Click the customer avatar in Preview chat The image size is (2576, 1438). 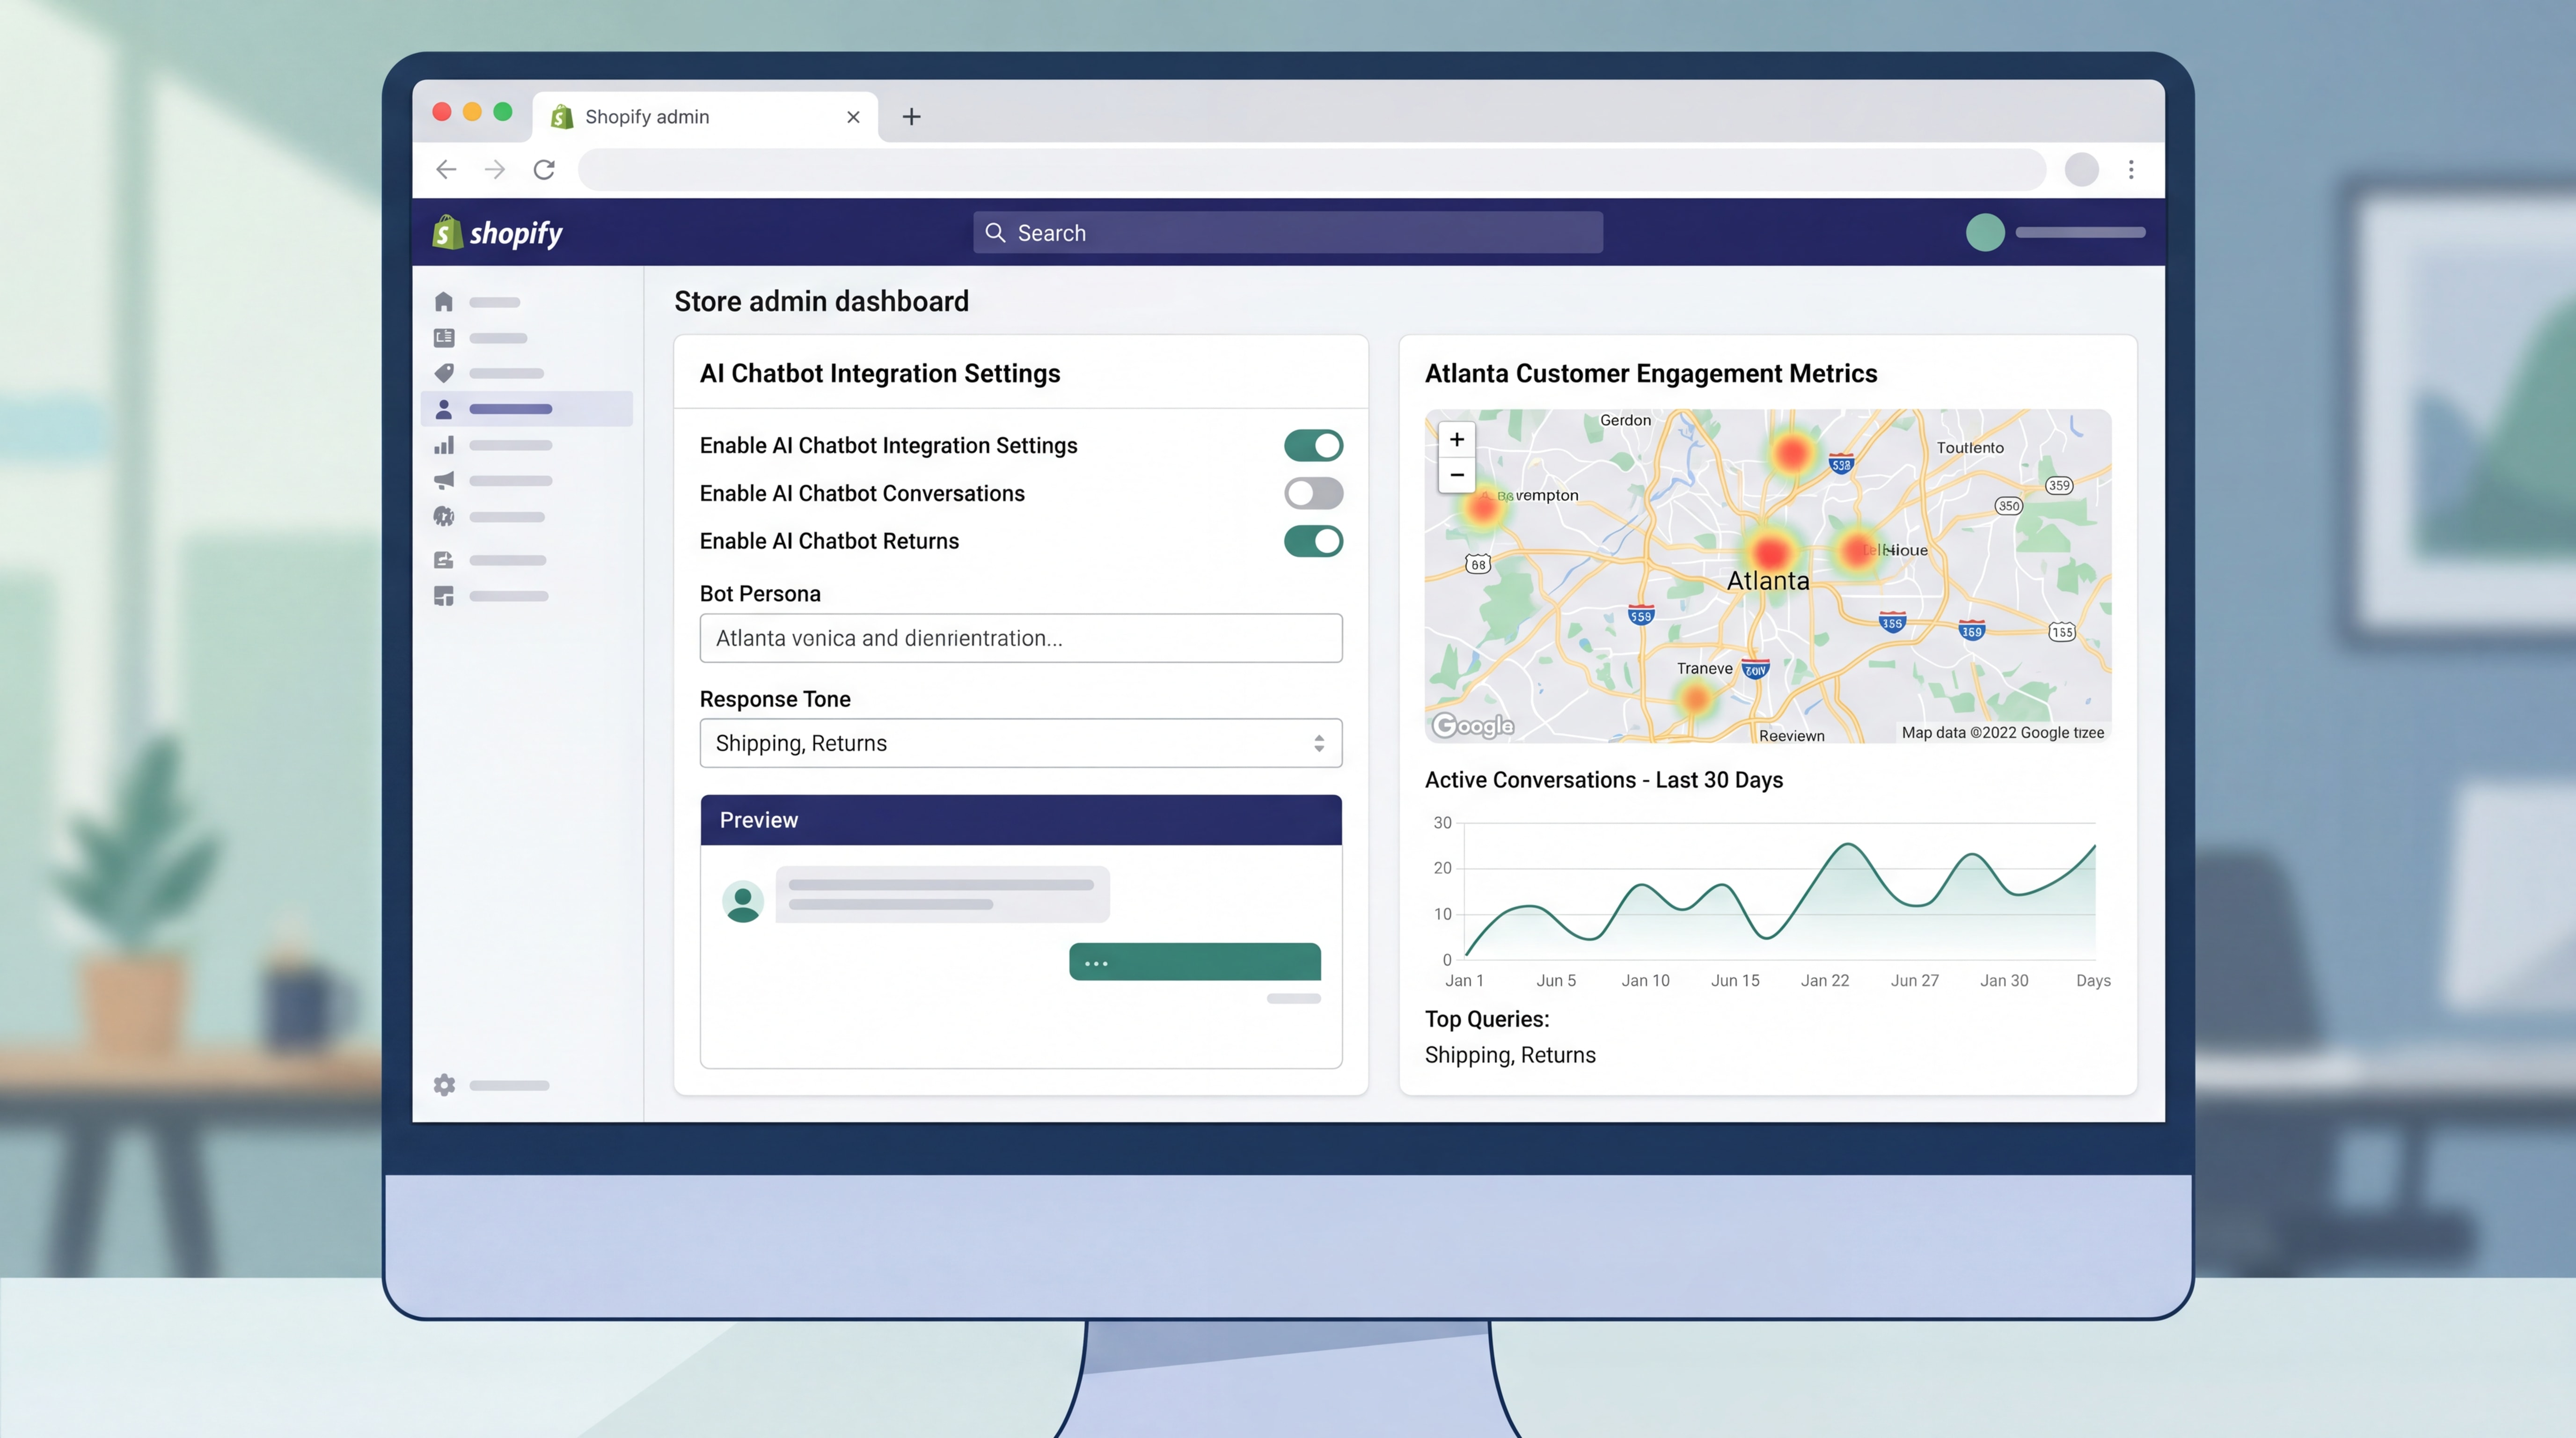(x=743, y=901)
